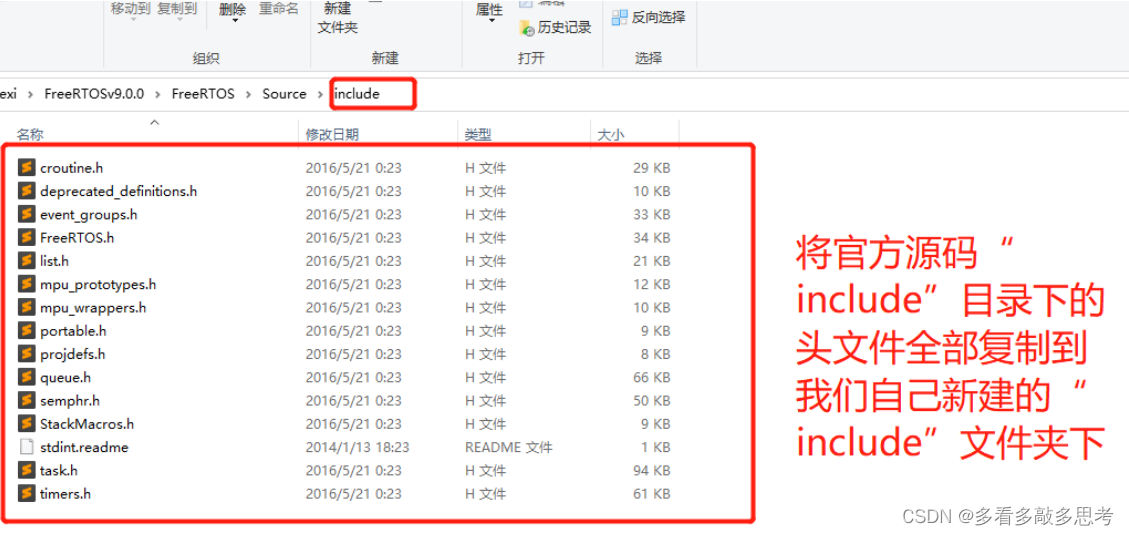Click the task.h file icon

coord(27,471)
